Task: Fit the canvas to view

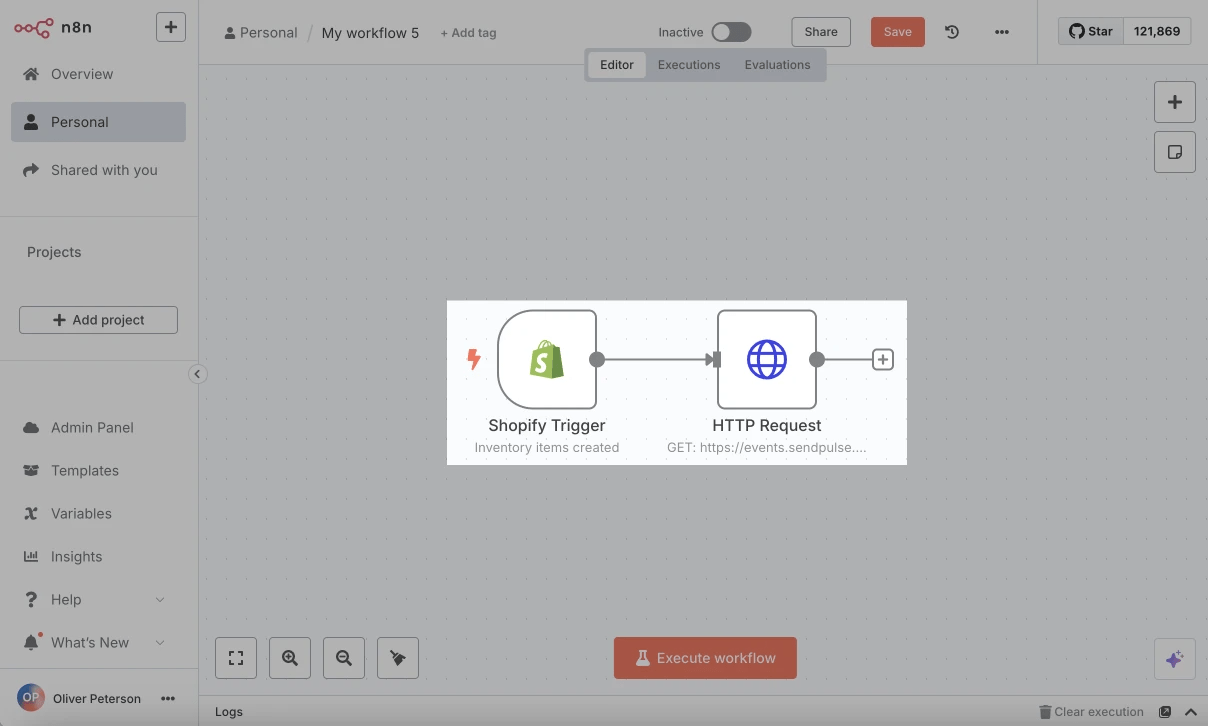Action: pos(236,658)
